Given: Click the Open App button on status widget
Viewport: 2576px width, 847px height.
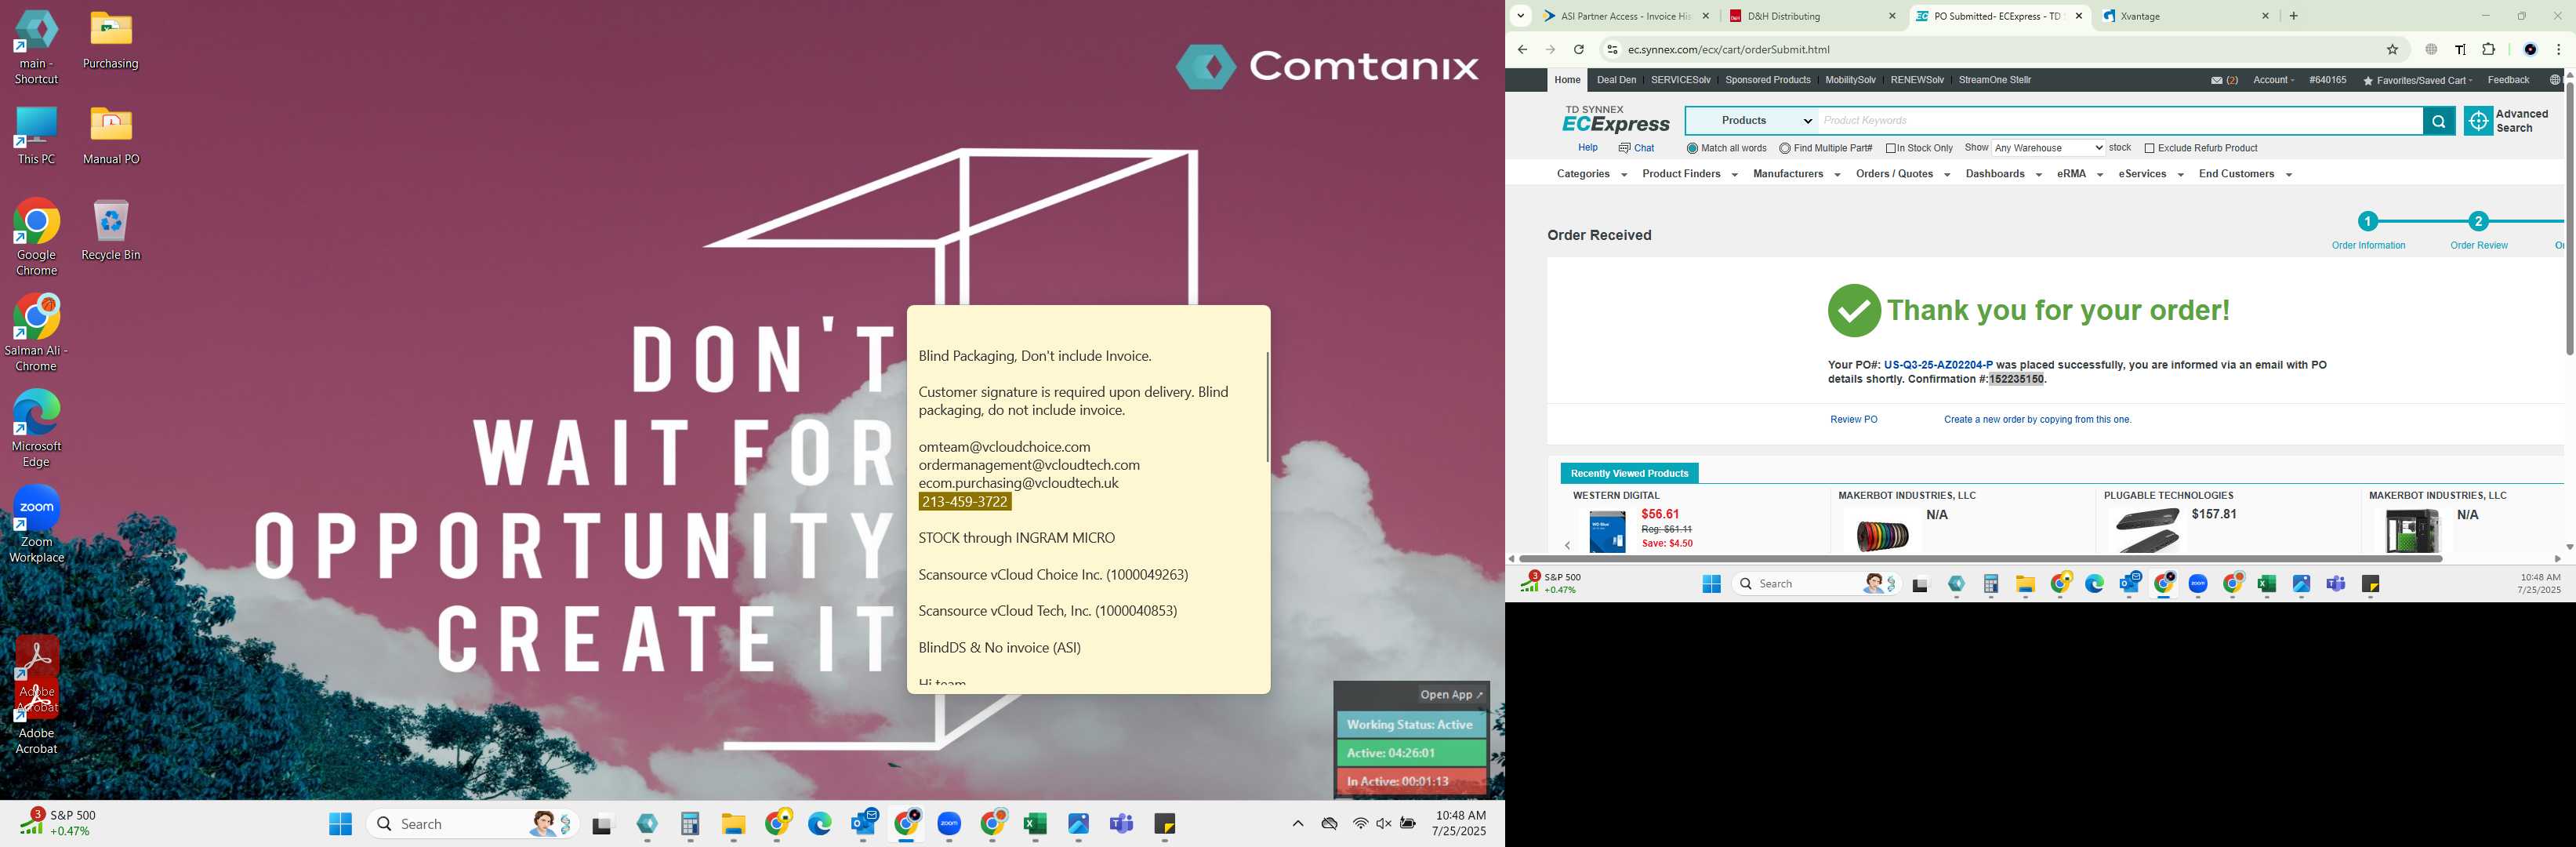Looking at the screenshot, I should point(1451,695).
